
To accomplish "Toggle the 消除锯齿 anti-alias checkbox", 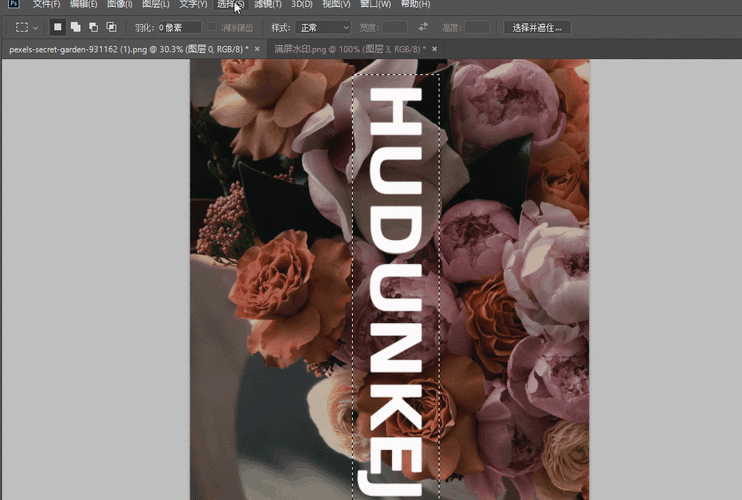I will click(x=213, y=27).
